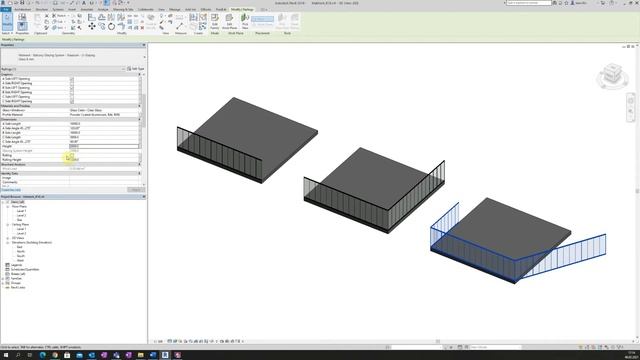
Task: Toggle C Side LEFT Opening checkbox
Action: click(x=72, y=97)
